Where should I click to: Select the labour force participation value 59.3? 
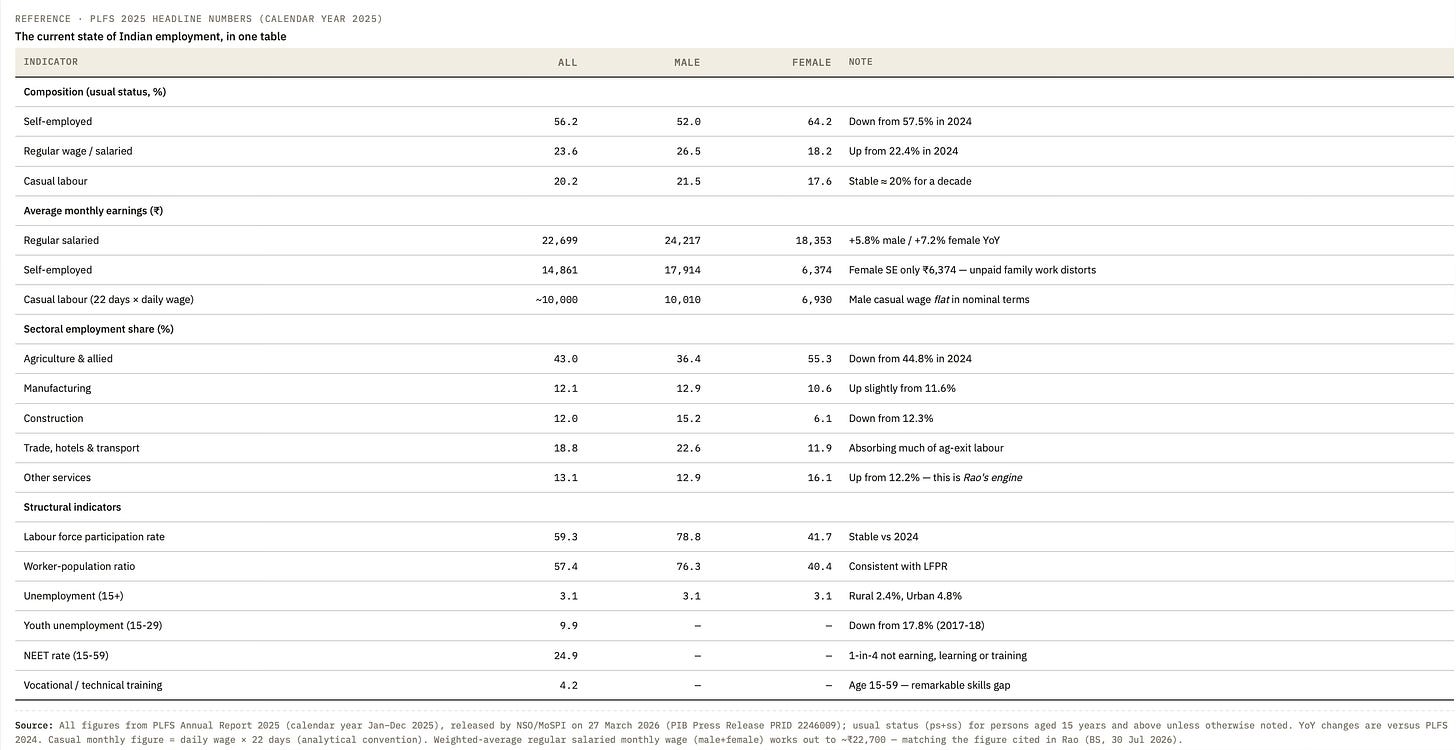566,537
